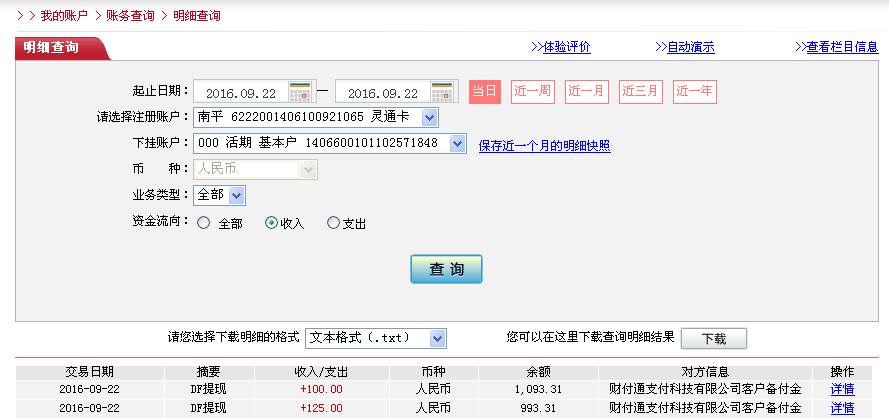Click 保存近一个月的明细快照 link
Viewport: 889px width, 419px height.
click(544, 146)
